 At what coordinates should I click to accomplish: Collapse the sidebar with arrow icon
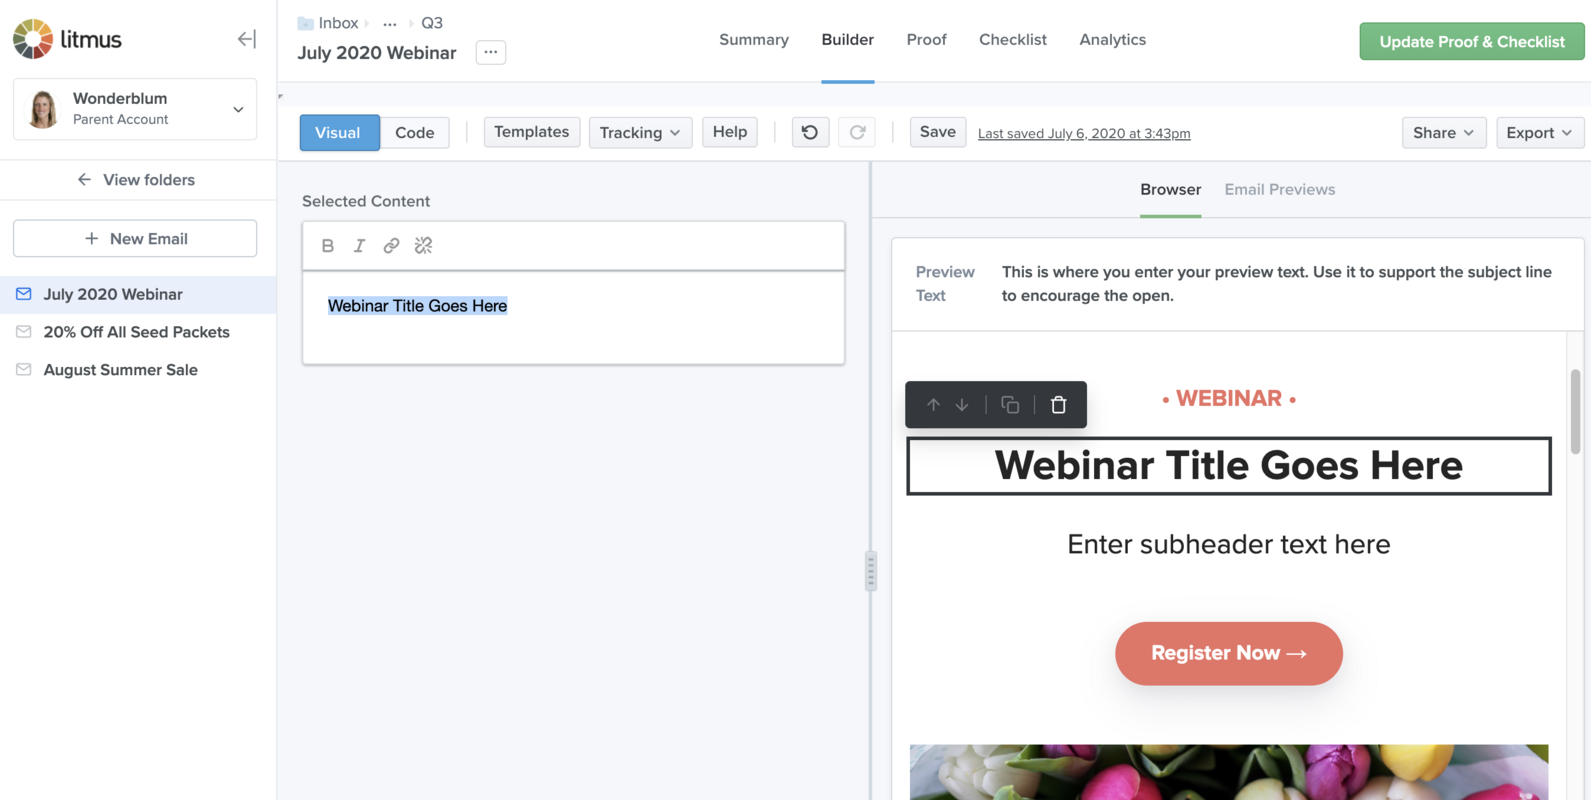tap(246, 39)
